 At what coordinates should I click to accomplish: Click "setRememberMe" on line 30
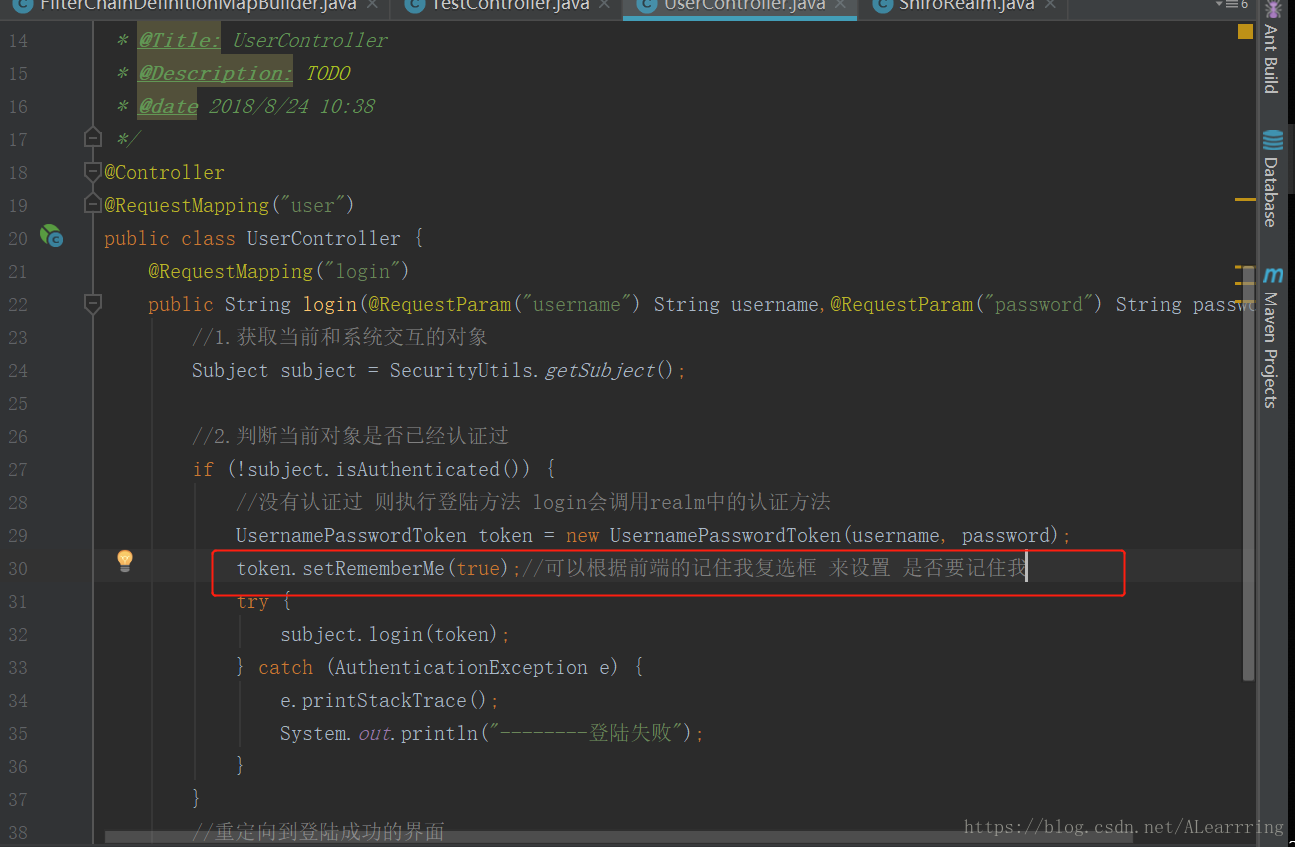click(x=373, y=568)
